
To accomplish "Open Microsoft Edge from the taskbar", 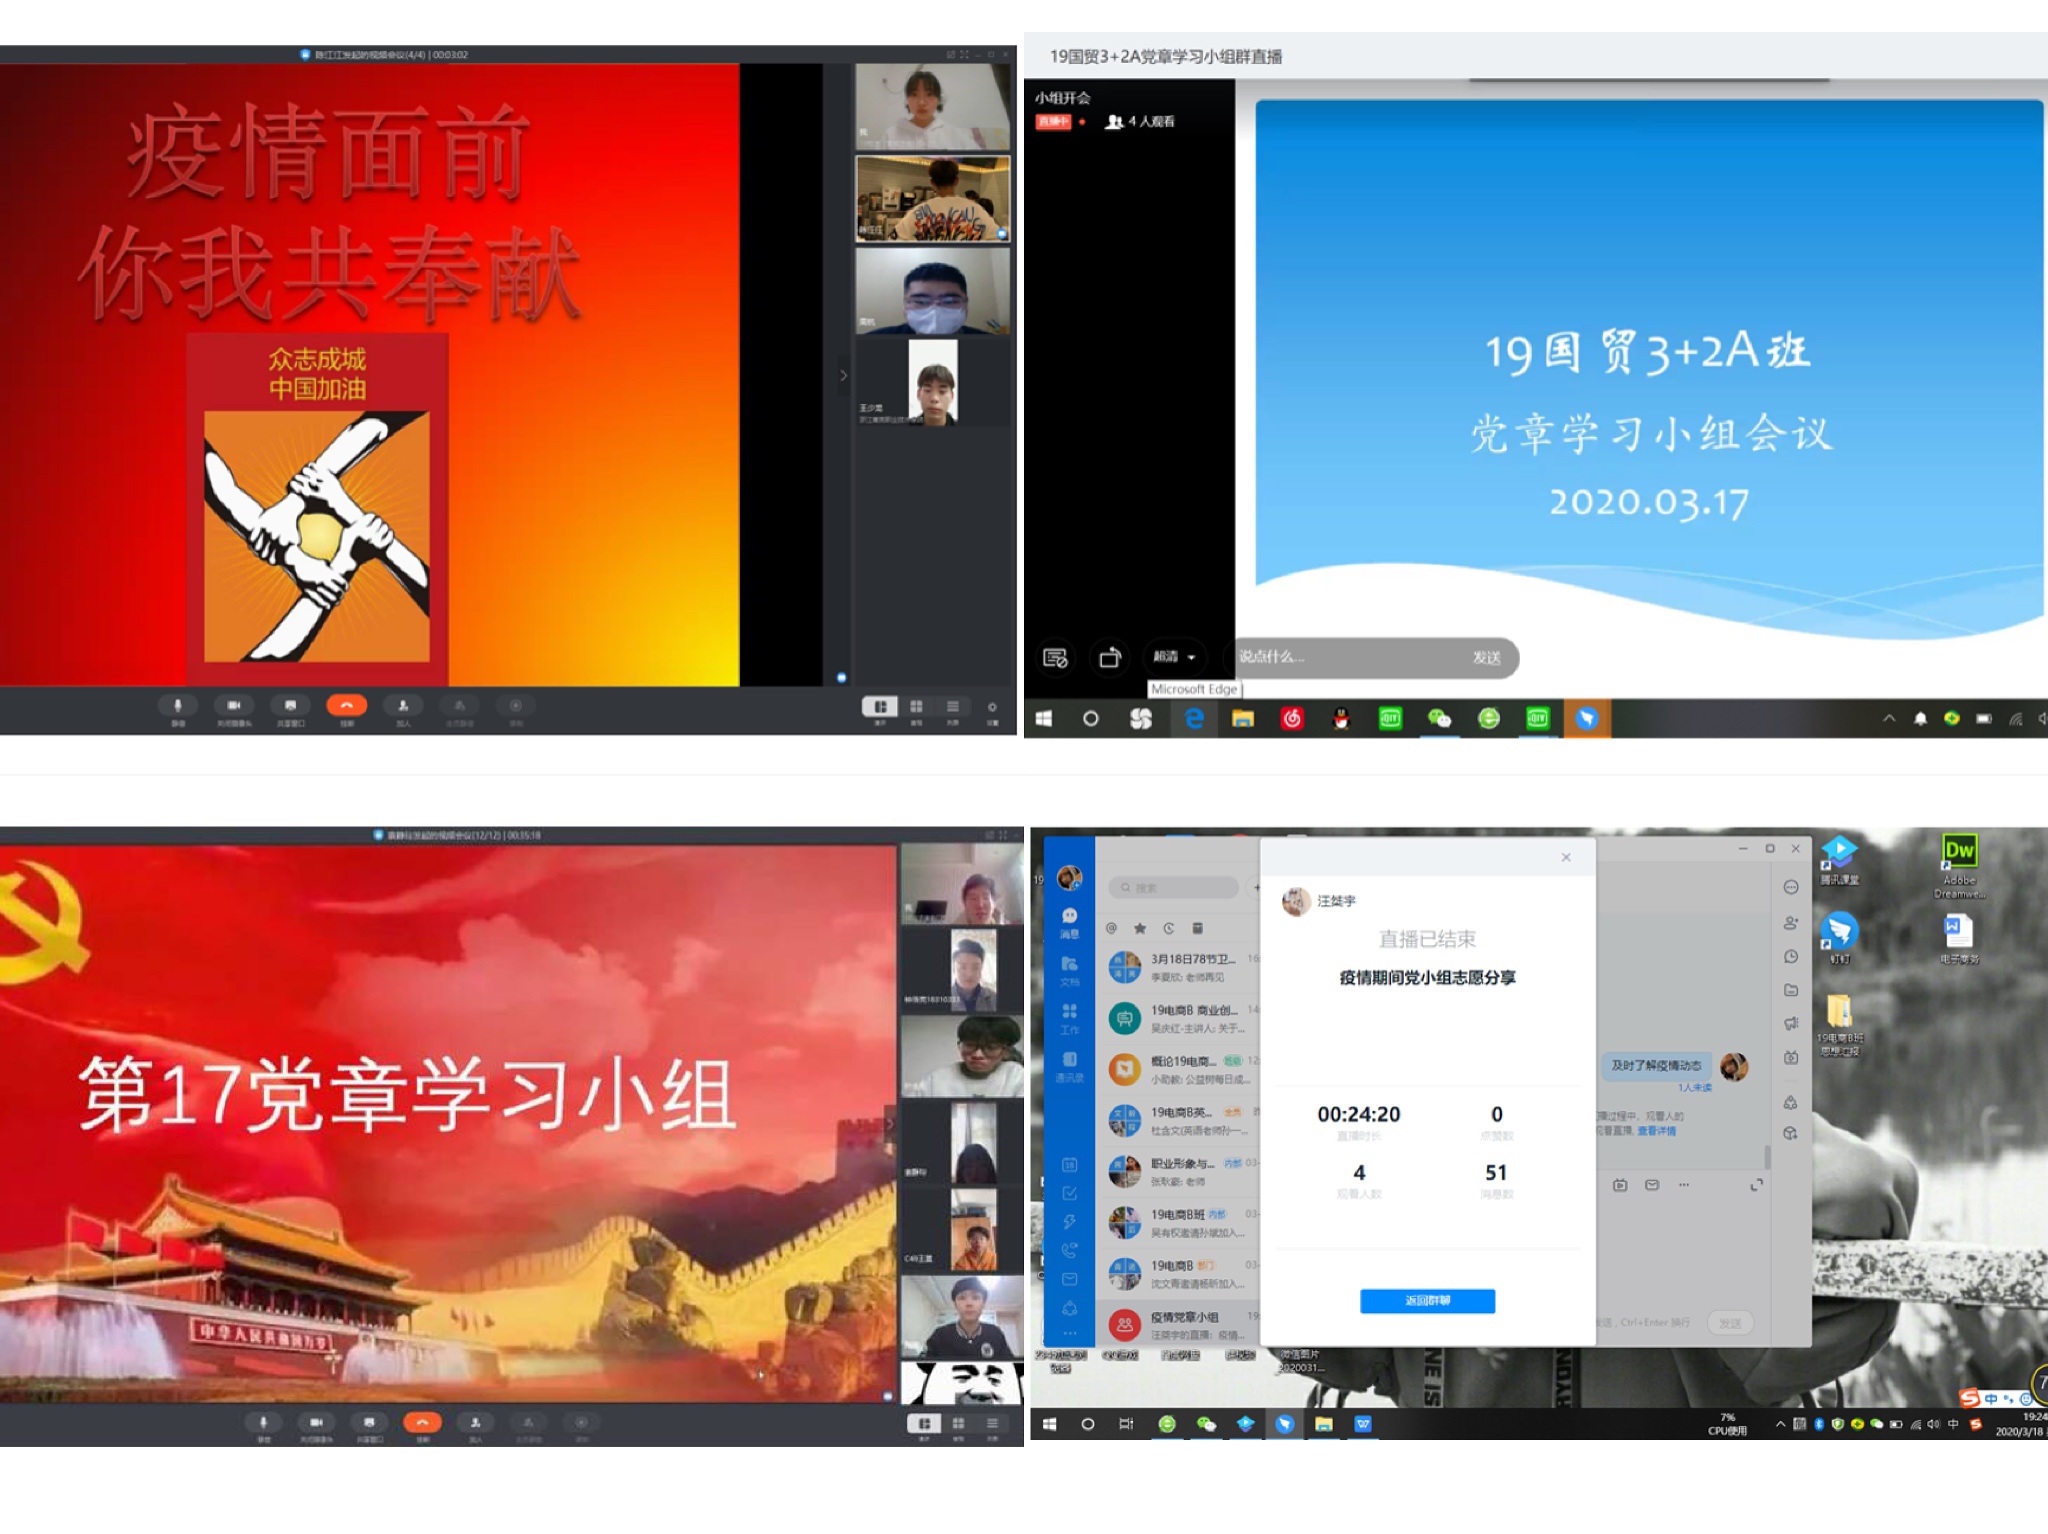I will tap(1193, 718).
